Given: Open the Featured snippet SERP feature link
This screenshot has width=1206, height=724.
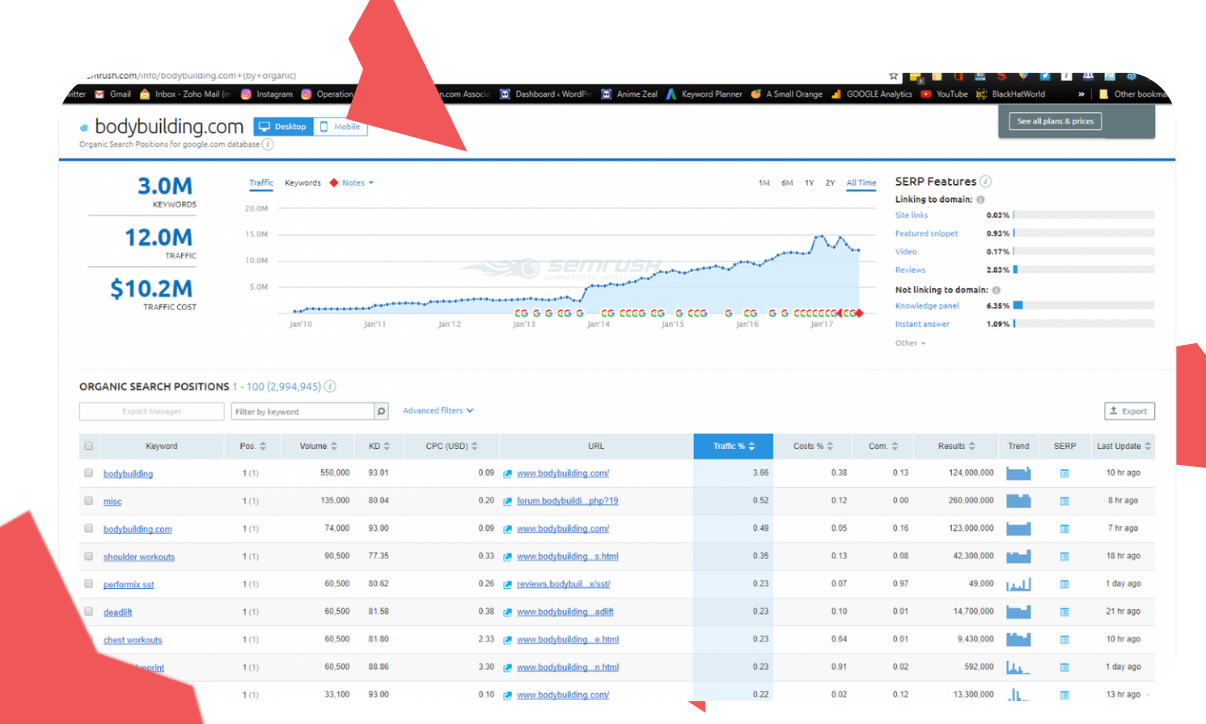Looking at the screenshot, I should tap(926, 233).
